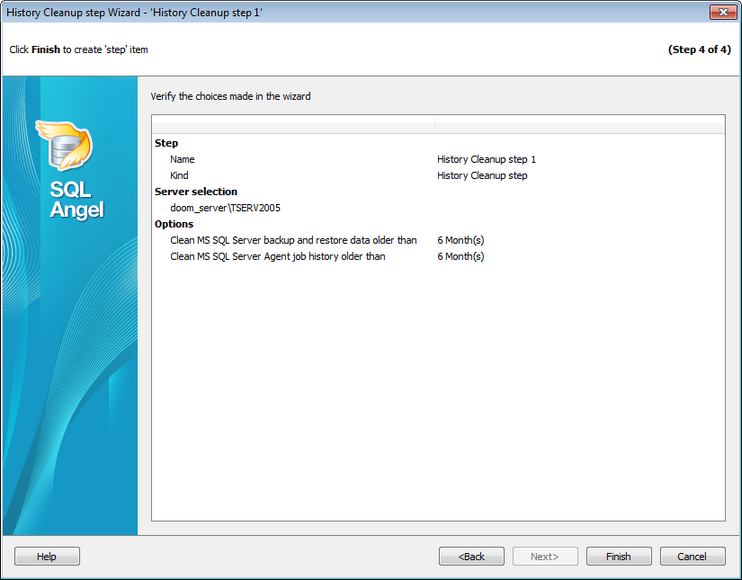Select server 'doom_server\TSERV2005'
This screenshot has height=580, width=742.
point(225,208)
